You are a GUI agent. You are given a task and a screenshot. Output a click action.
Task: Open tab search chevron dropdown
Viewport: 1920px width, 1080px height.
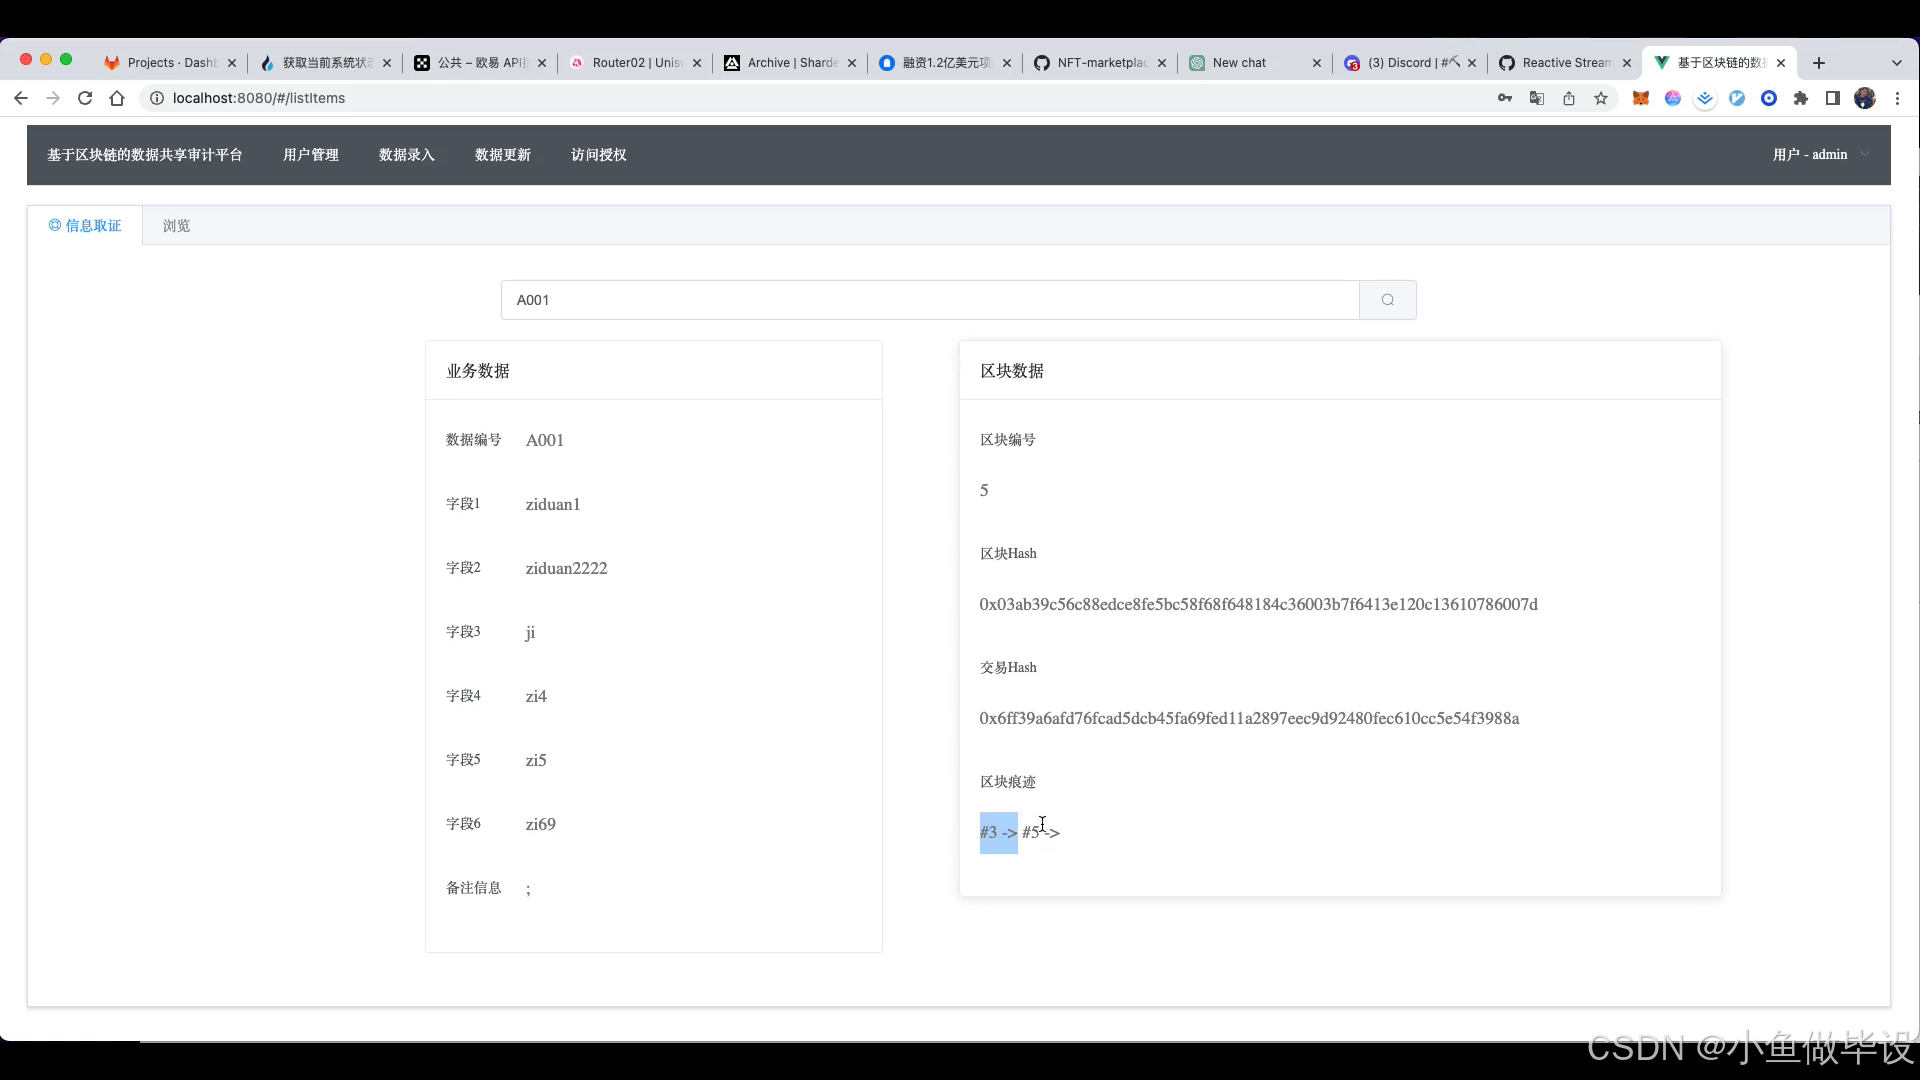[x=1897, y=63]
